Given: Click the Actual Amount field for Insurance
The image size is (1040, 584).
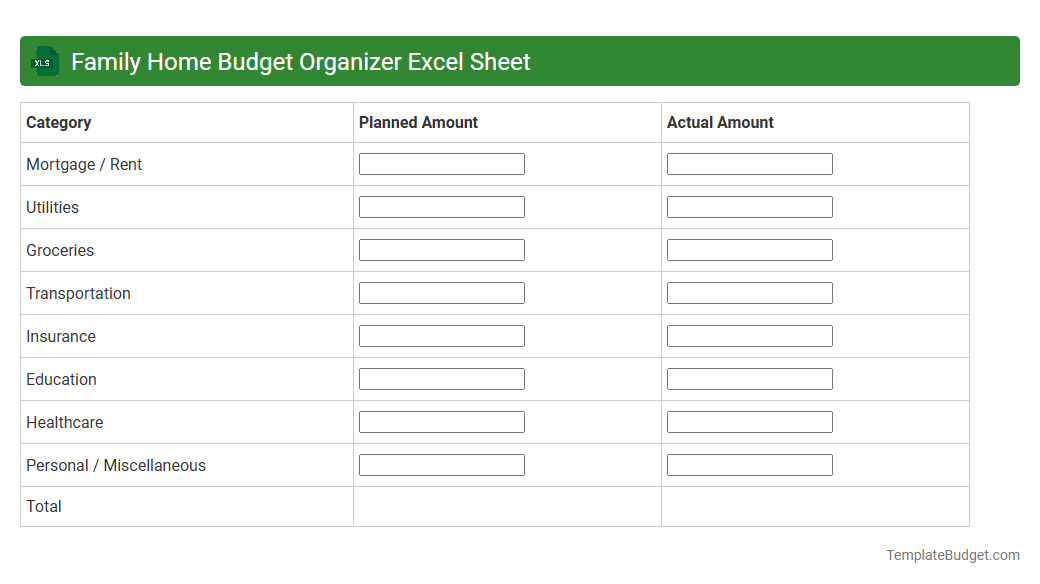Looking at the screenshot, I should (749, 335).
